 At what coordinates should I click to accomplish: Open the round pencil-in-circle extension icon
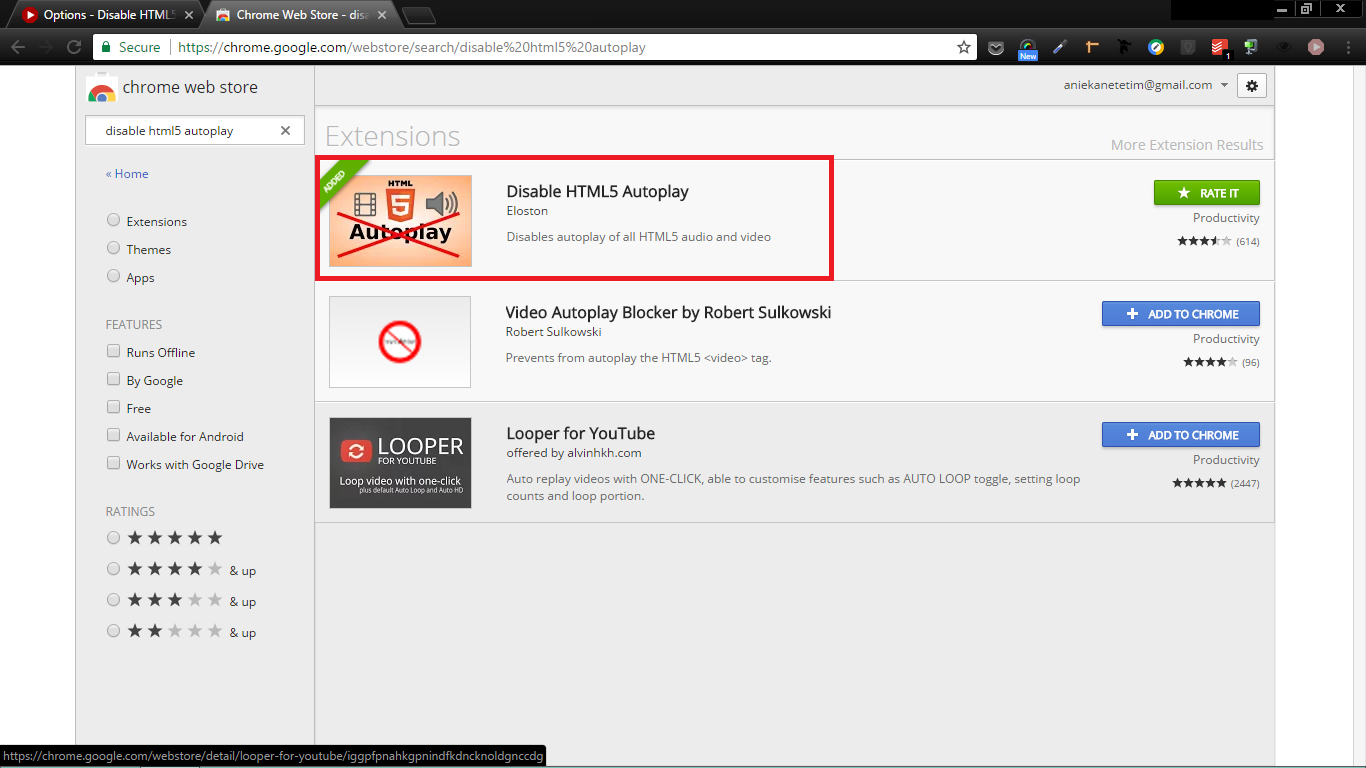[x=1156, y=47]
